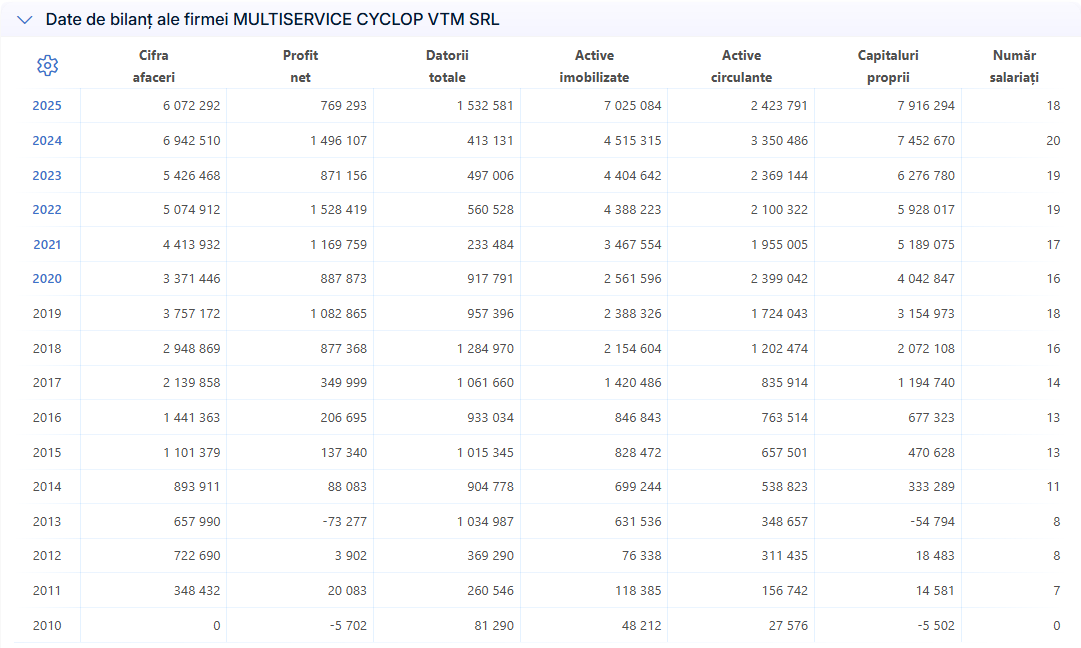Select the 2015 year row label
This screenshot has width=1081, height=648.
[x=47, y=452]
